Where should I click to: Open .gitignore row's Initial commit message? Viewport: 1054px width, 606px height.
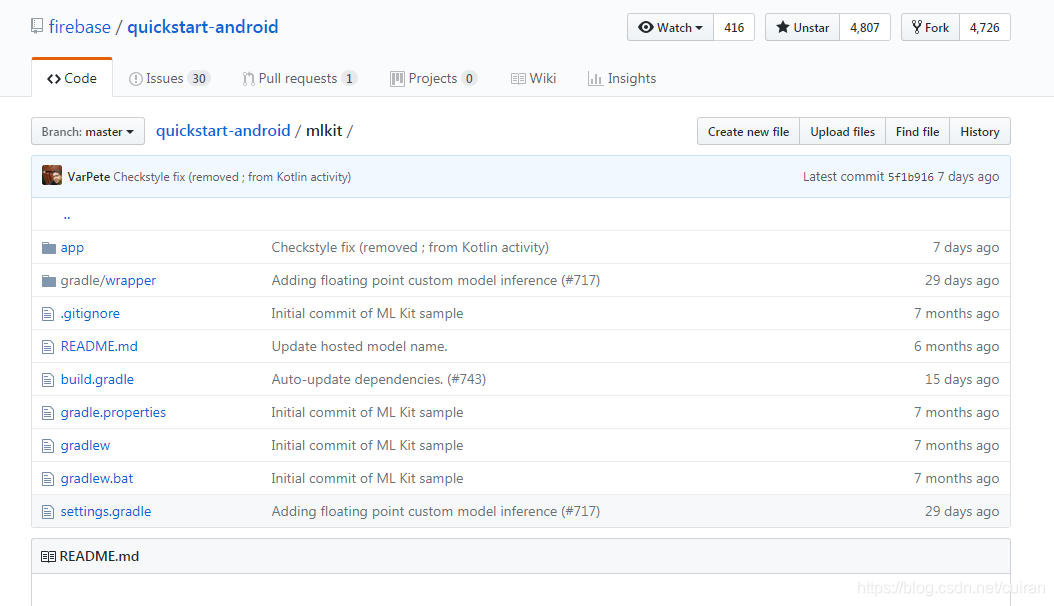[367, 314]
